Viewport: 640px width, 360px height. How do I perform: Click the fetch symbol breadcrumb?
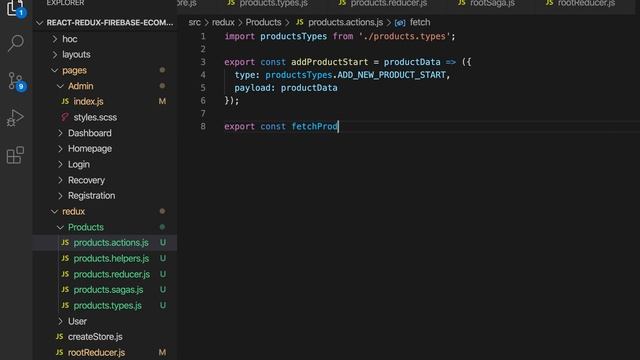coord(420,22)
